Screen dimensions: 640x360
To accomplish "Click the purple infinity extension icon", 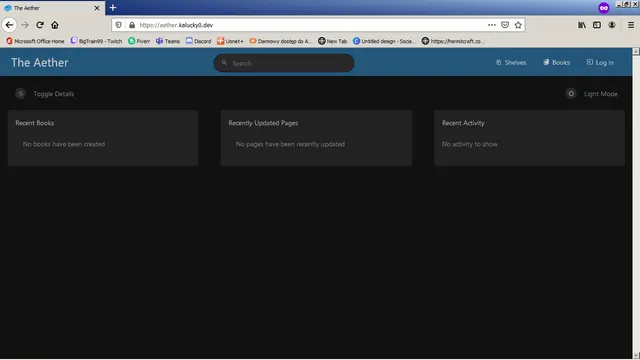I will click(604, 8).
